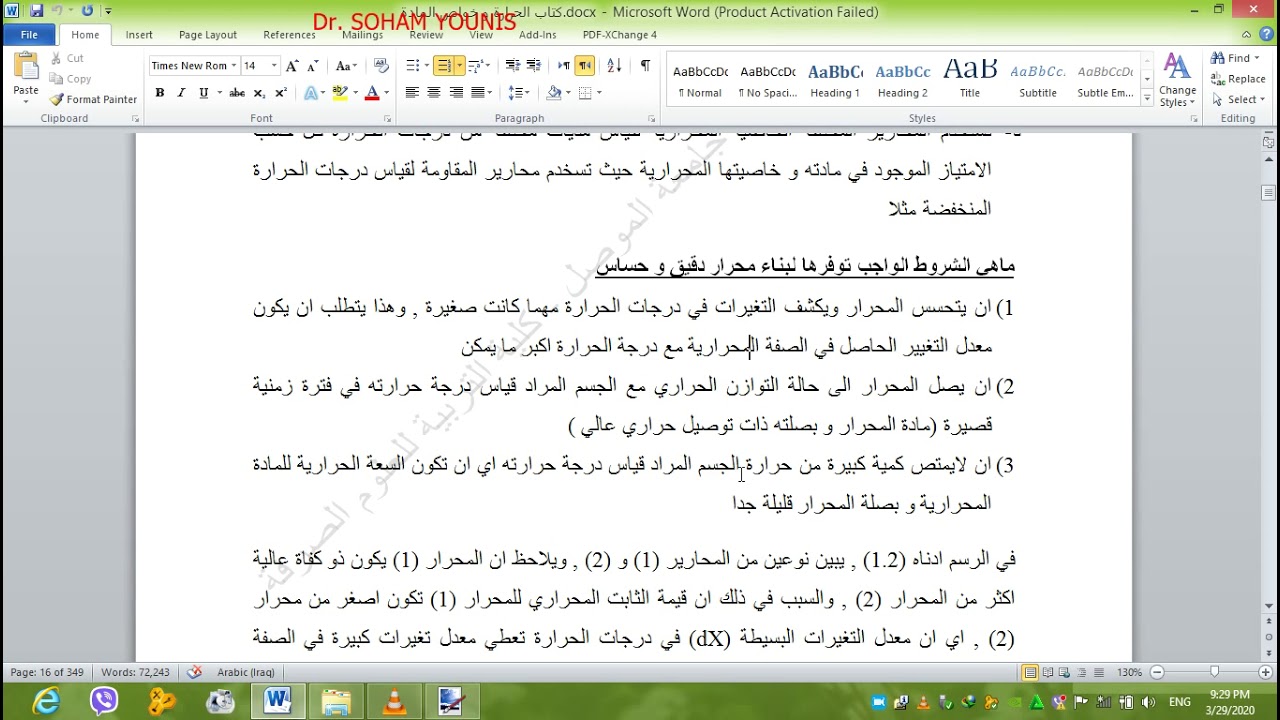Apply the red font color
The image size is (1280, 720).
pos(371,93)
